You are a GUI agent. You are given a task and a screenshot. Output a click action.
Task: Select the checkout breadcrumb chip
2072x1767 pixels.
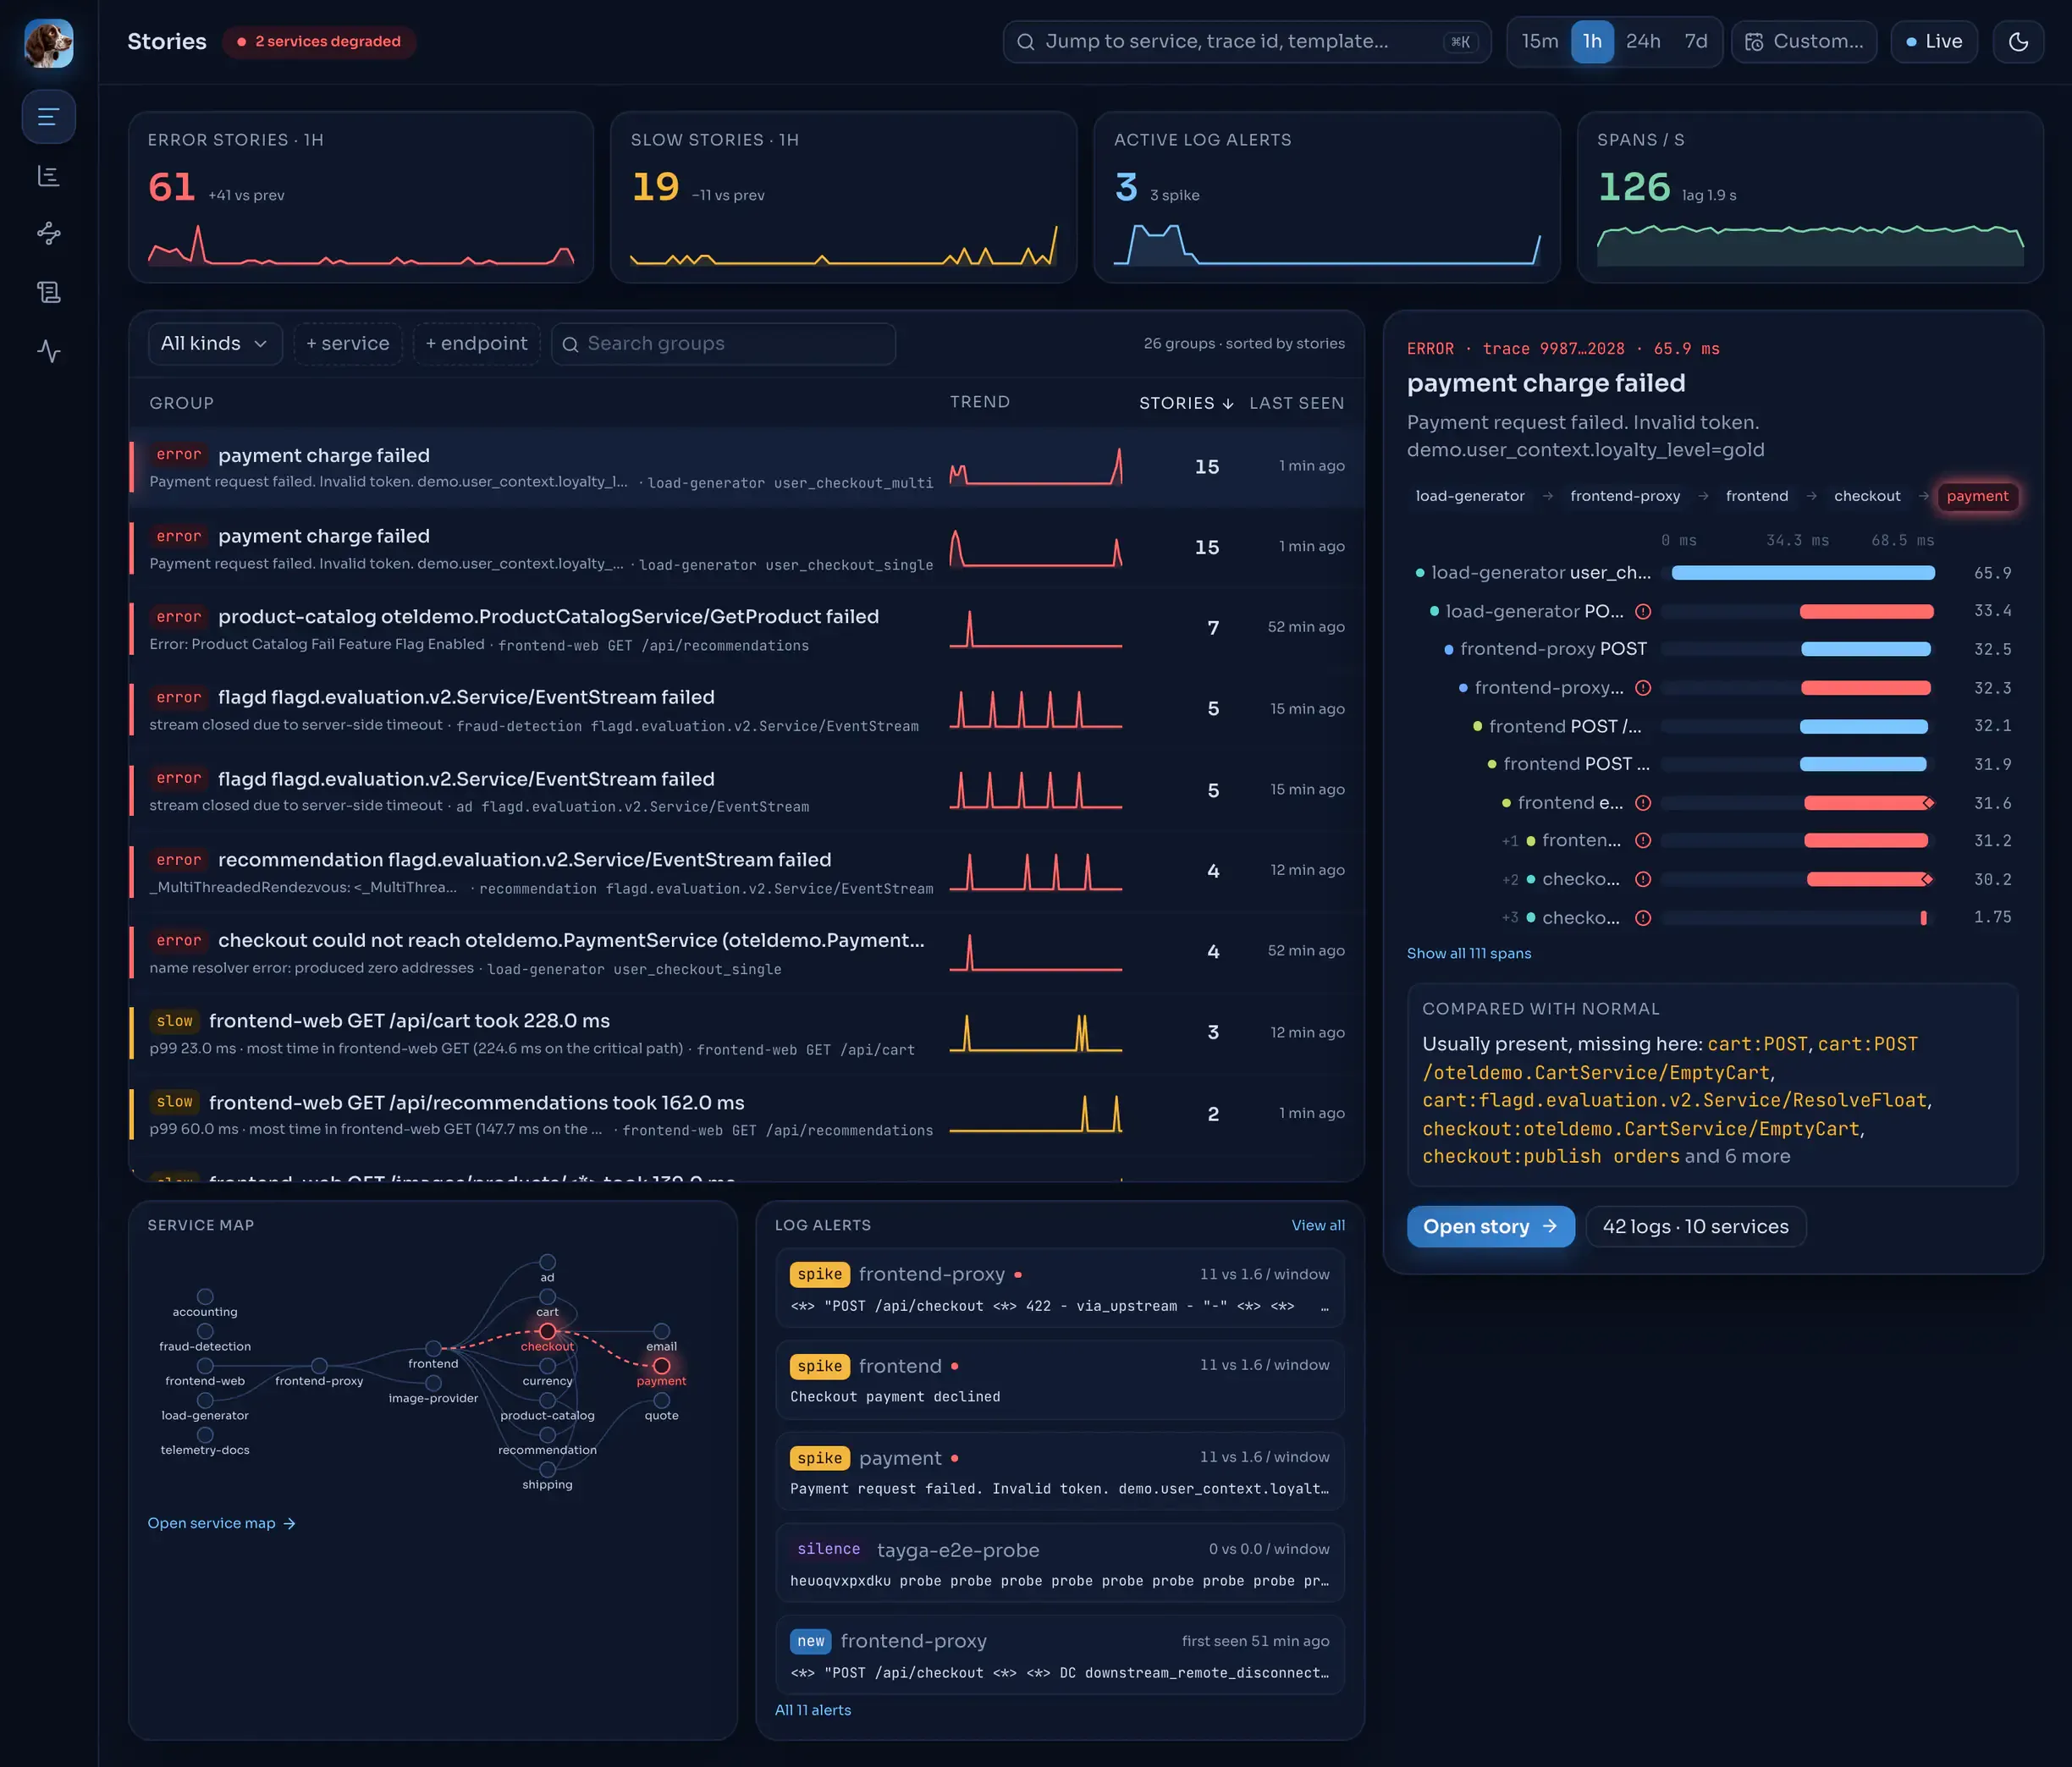pos(1866,497)
